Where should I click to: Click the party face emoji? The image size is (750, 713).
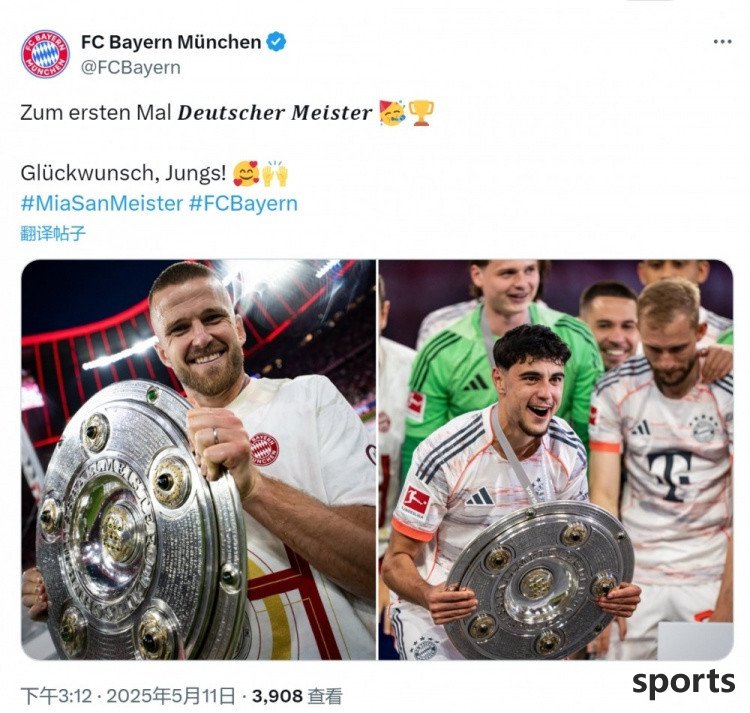pos(392,113)
